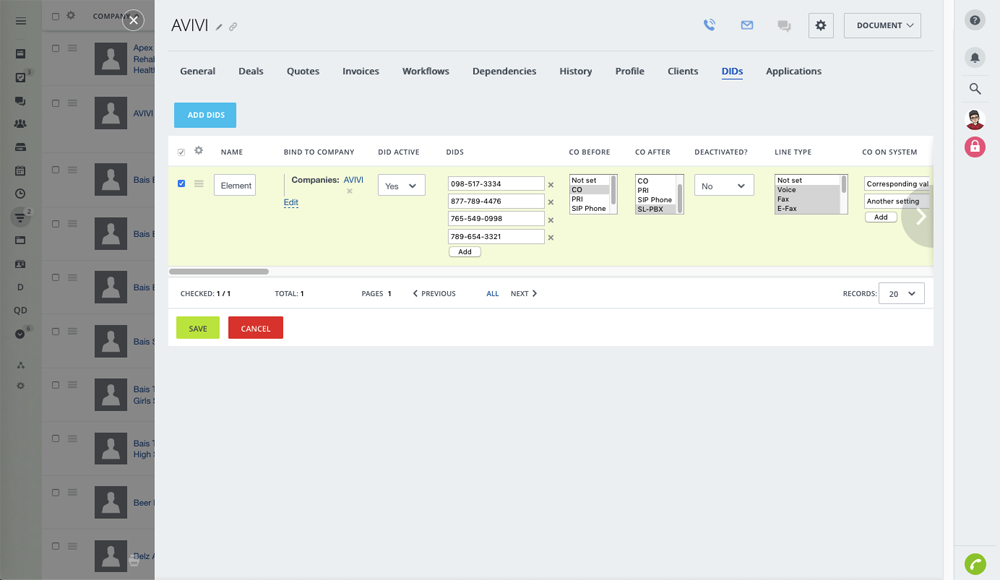
Task: Open the settings gear button beside Document
Action: pos(821,26)
